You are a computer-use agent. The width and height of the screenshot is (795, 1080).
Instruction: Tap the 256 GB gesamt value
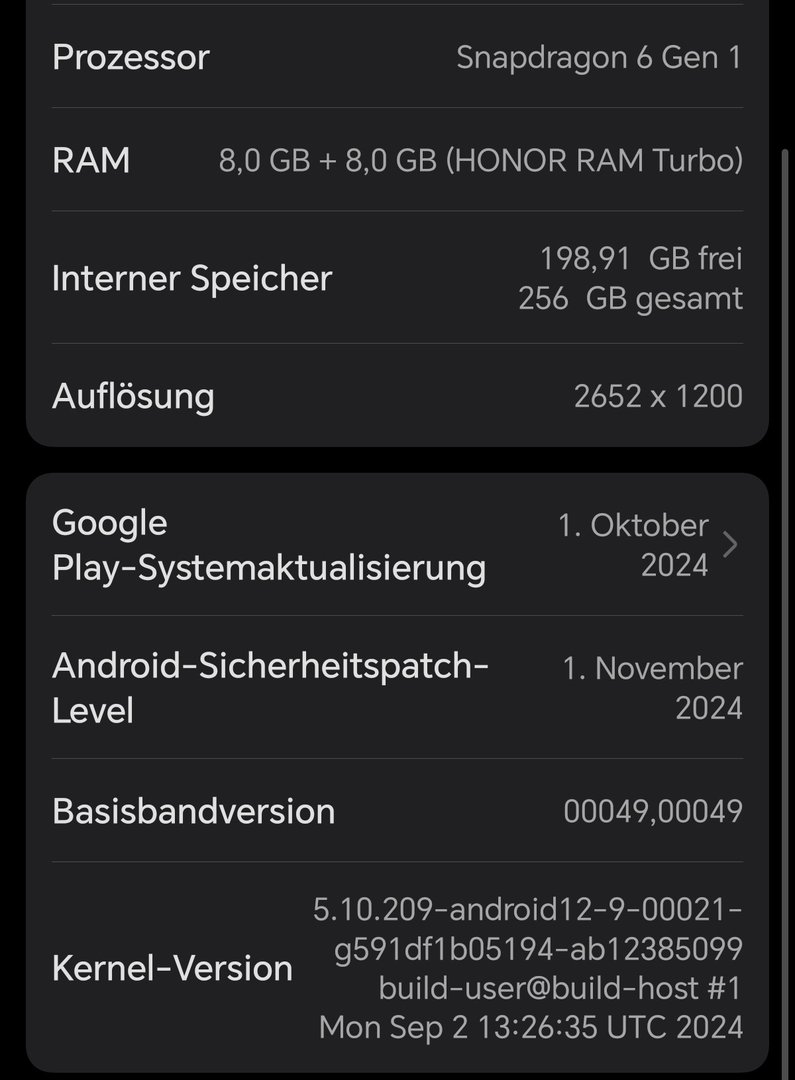[x=630, y=299]
